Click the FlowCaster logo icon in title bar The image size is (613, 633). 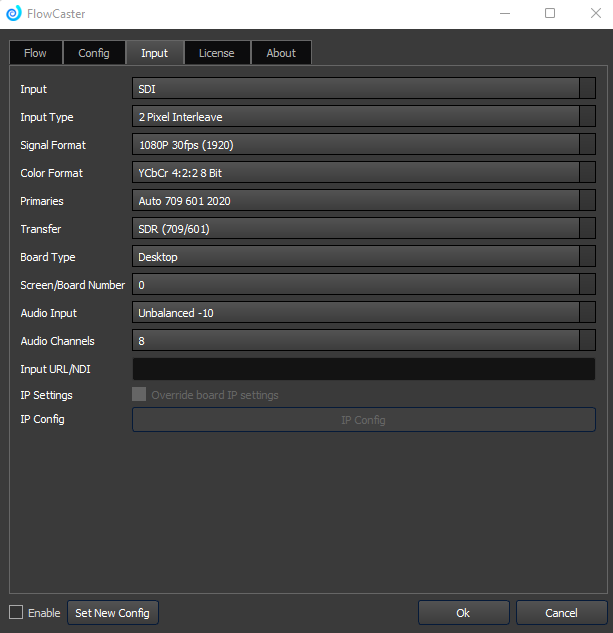click(x=14, y=14)
